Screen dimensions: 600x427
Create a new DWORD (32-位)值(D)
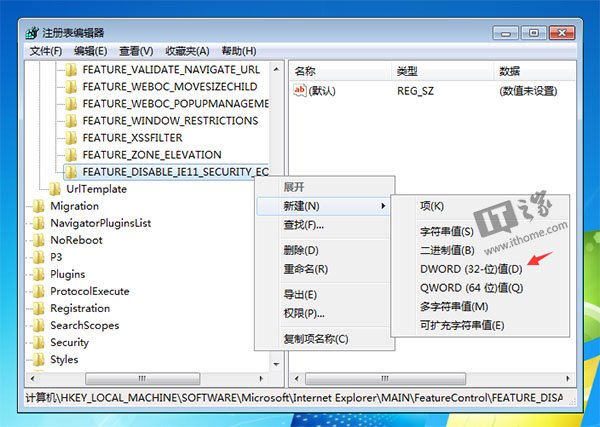[480, 269]
